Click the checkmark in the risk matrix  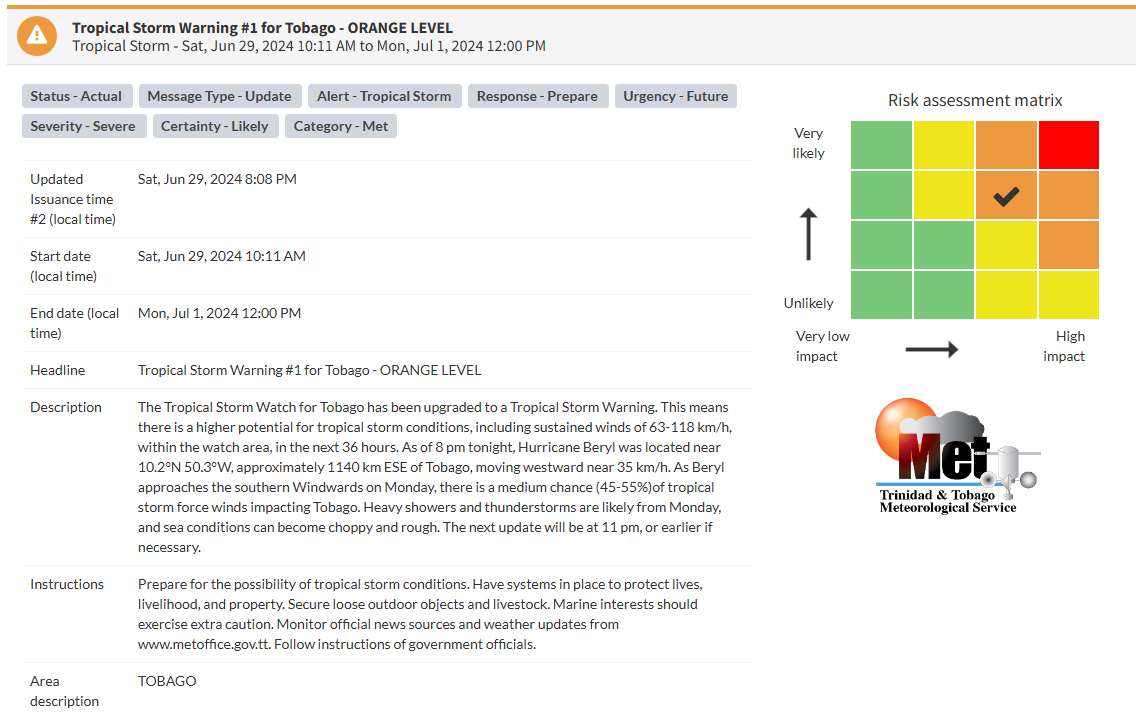point(1006,196)
